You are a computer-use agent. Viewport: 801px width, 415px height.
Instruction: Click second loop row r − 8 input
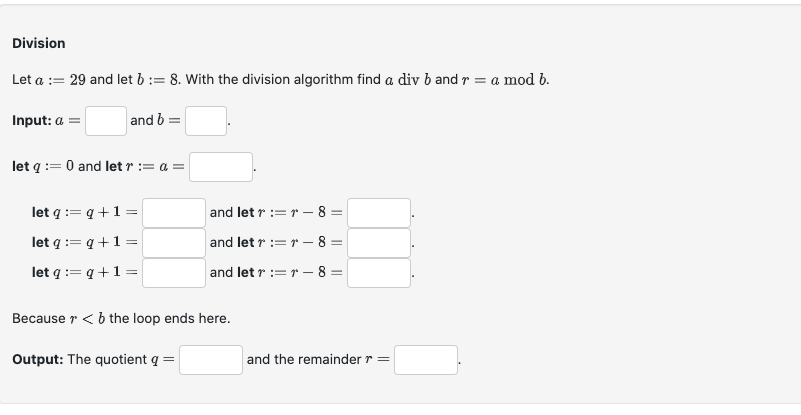tap(379, 242)
